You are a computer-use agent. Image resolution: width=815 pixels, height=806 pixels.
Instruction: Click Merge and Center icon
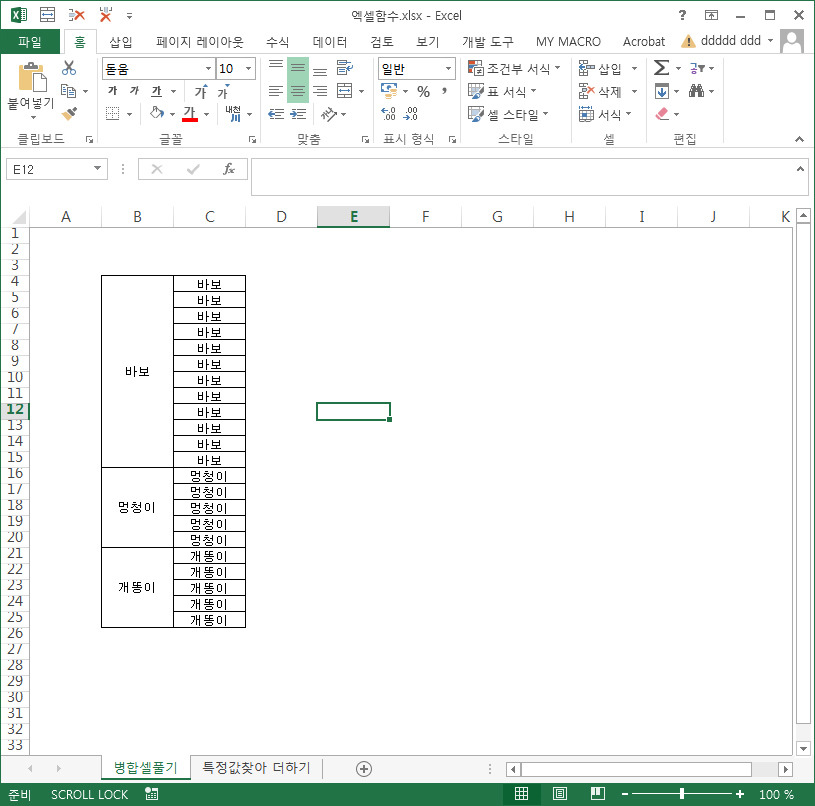tap(345, 91)
